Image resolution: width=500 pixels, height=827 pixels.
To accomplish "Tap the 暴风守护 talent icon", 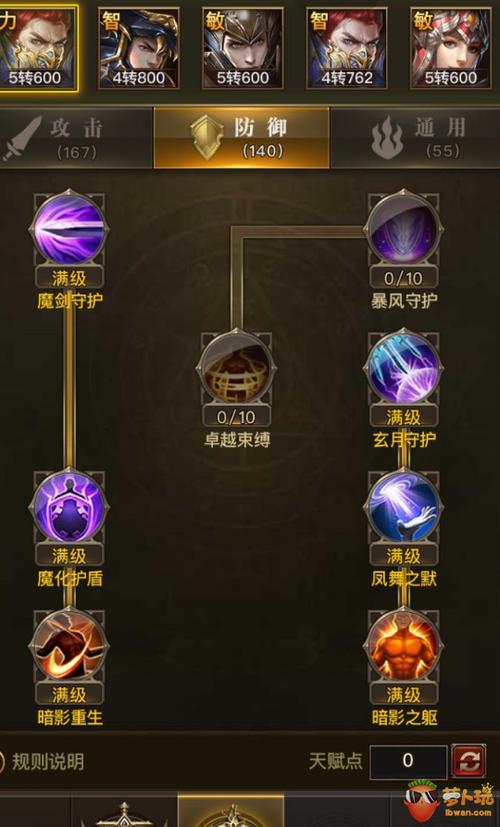I will pyautogui.click(x=403, y=228).
